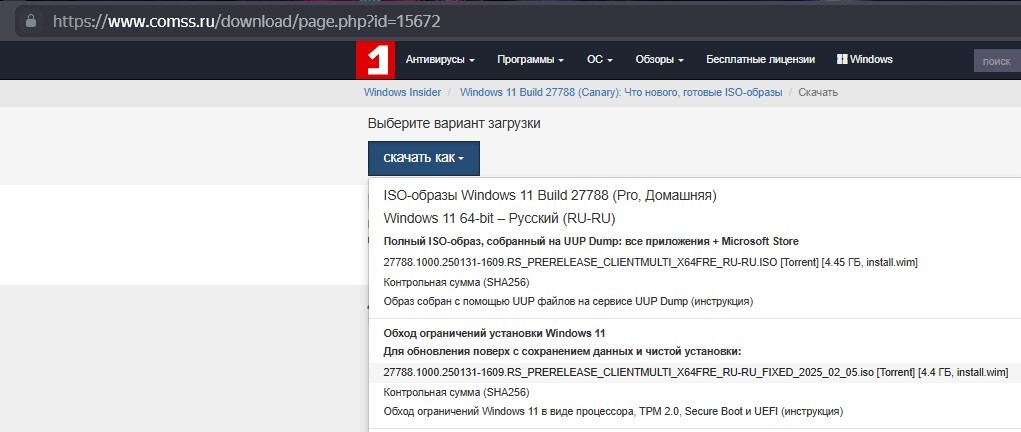Toggle the скачать как dropdown button
Image resolution: width=1021 pixels, height=432 pixels.
point(424,158)
